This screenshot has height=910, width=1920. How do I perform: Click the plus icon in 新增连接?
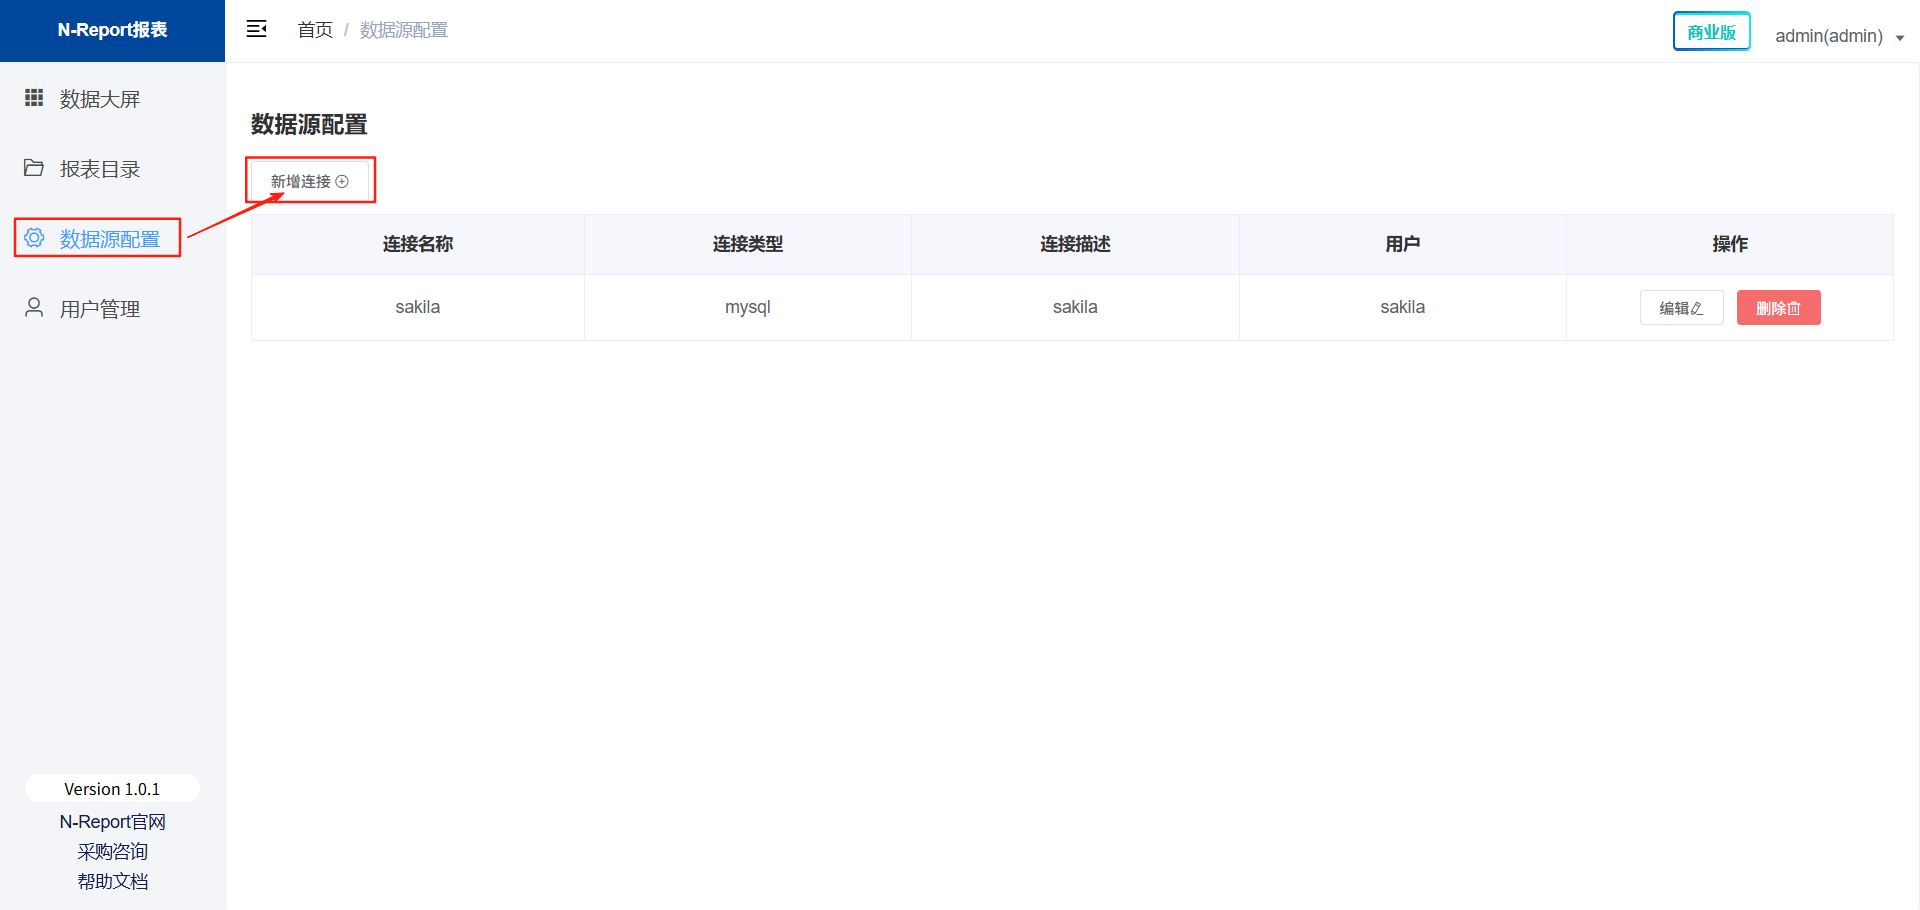[x=342, y=182]
